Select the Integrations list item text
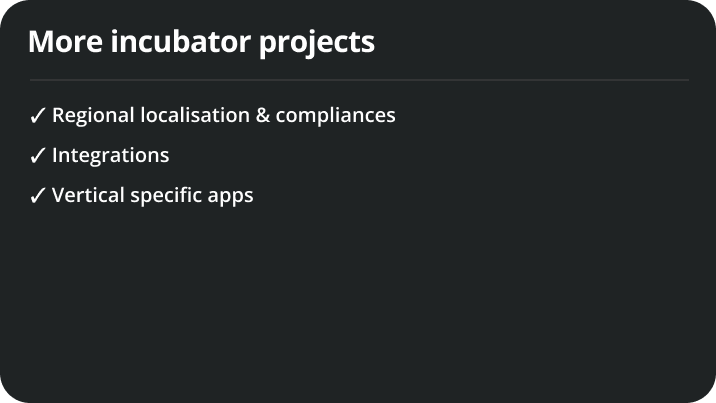Screen dimensions: 716x403 pos(111,155)
